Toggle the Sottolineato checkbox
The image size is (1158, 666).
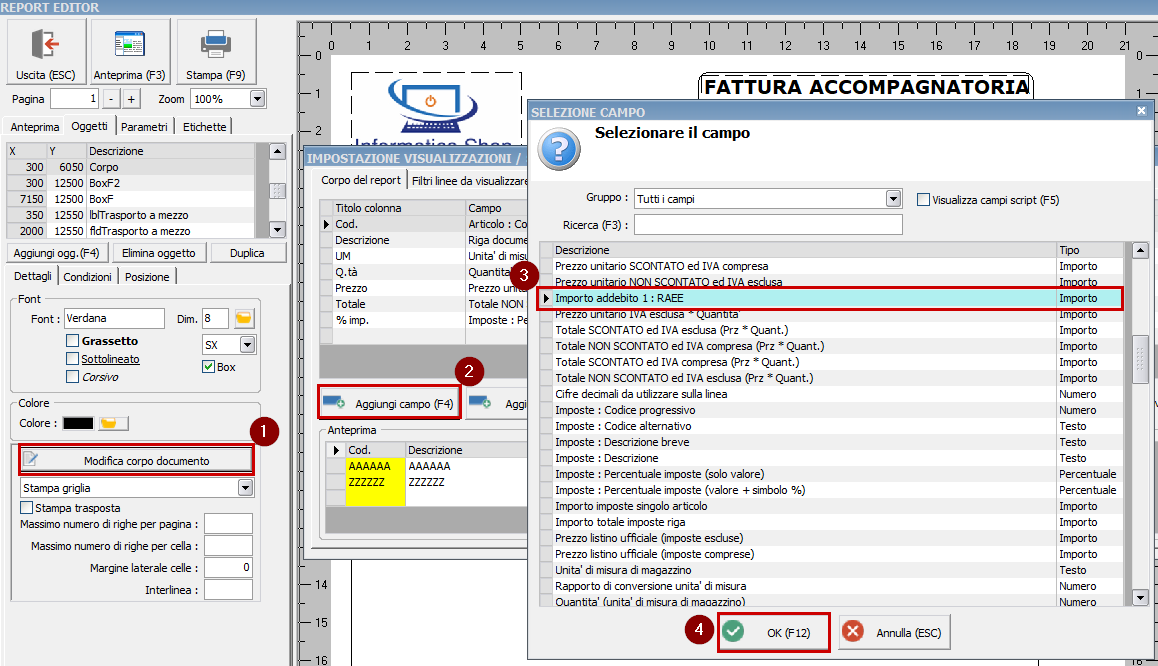(72, 358)
